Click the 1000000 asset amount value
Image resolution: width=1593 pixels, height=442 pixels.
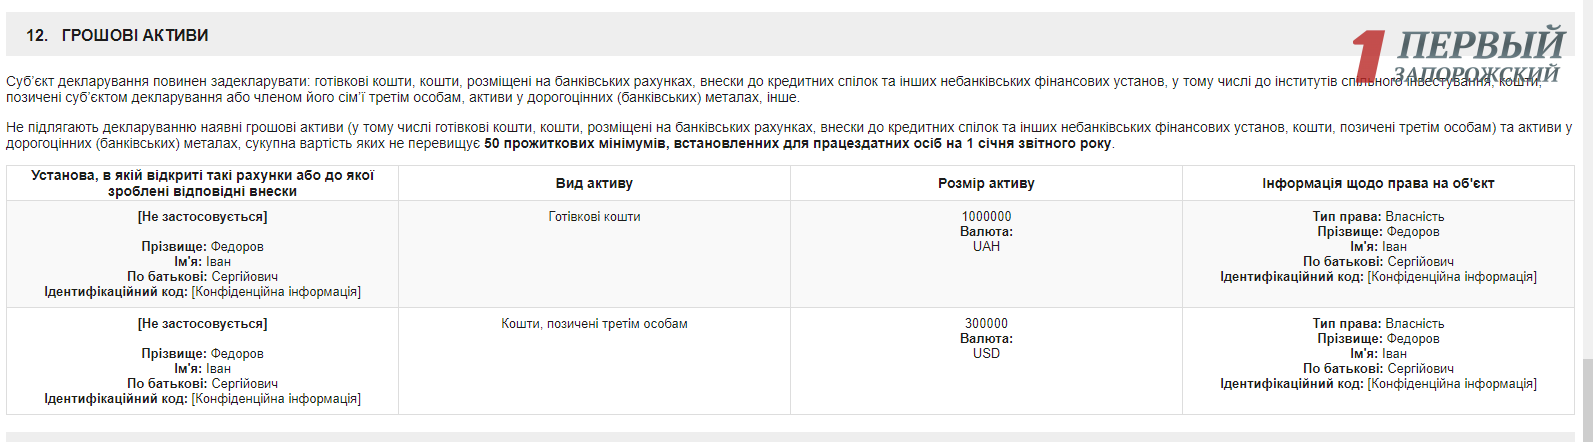click(986, 216)
